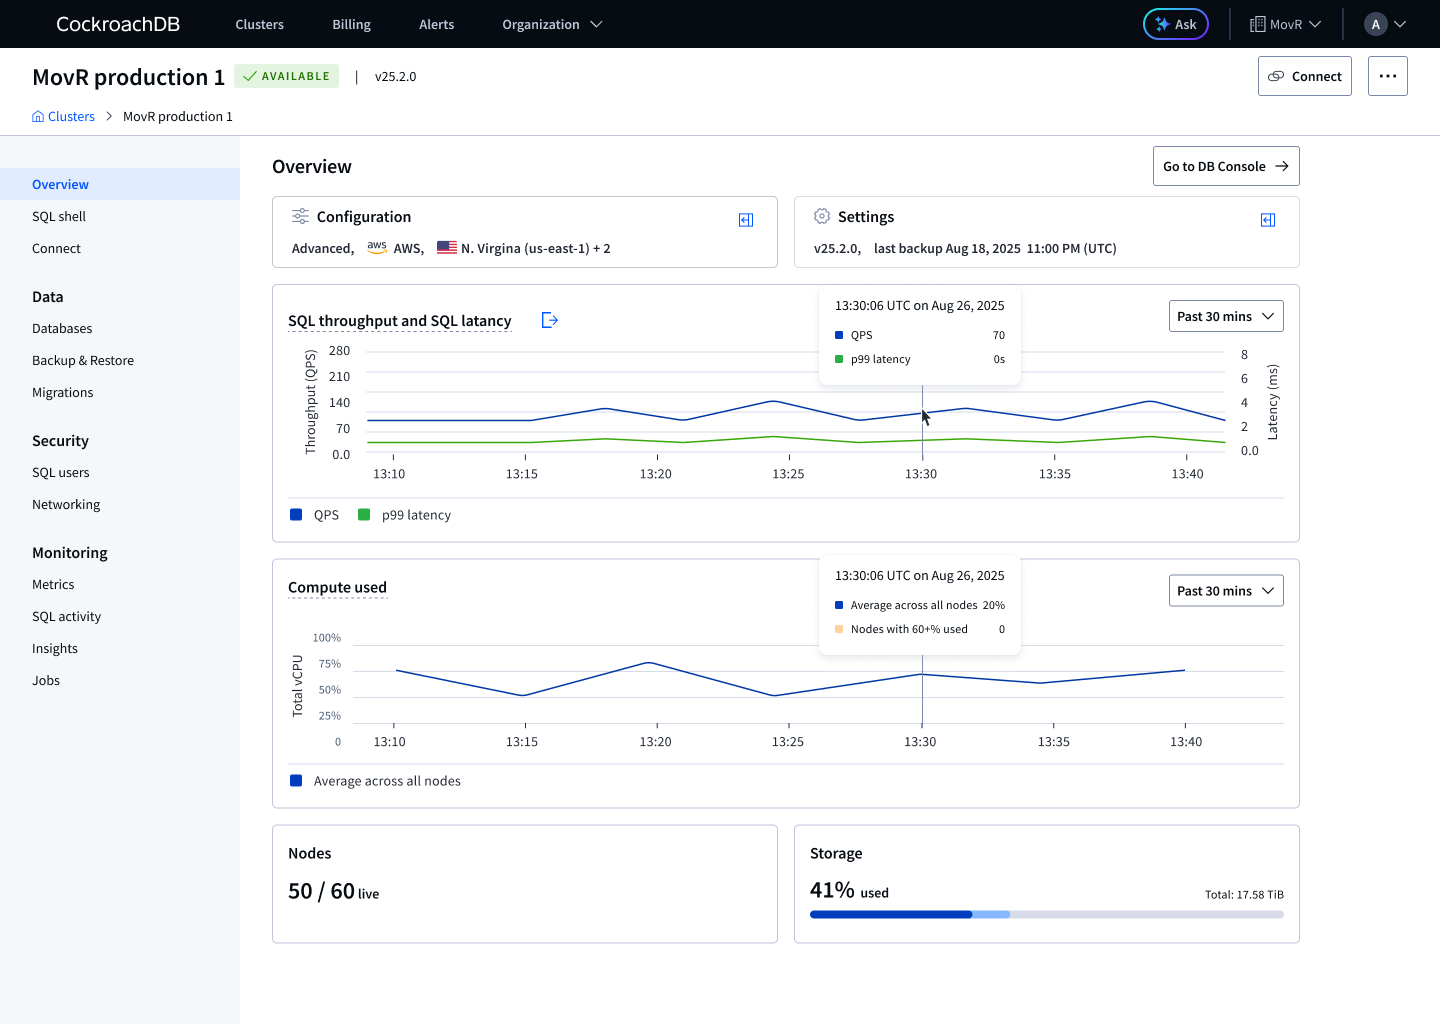Expand the Organization menu

(x=552, y=24)
